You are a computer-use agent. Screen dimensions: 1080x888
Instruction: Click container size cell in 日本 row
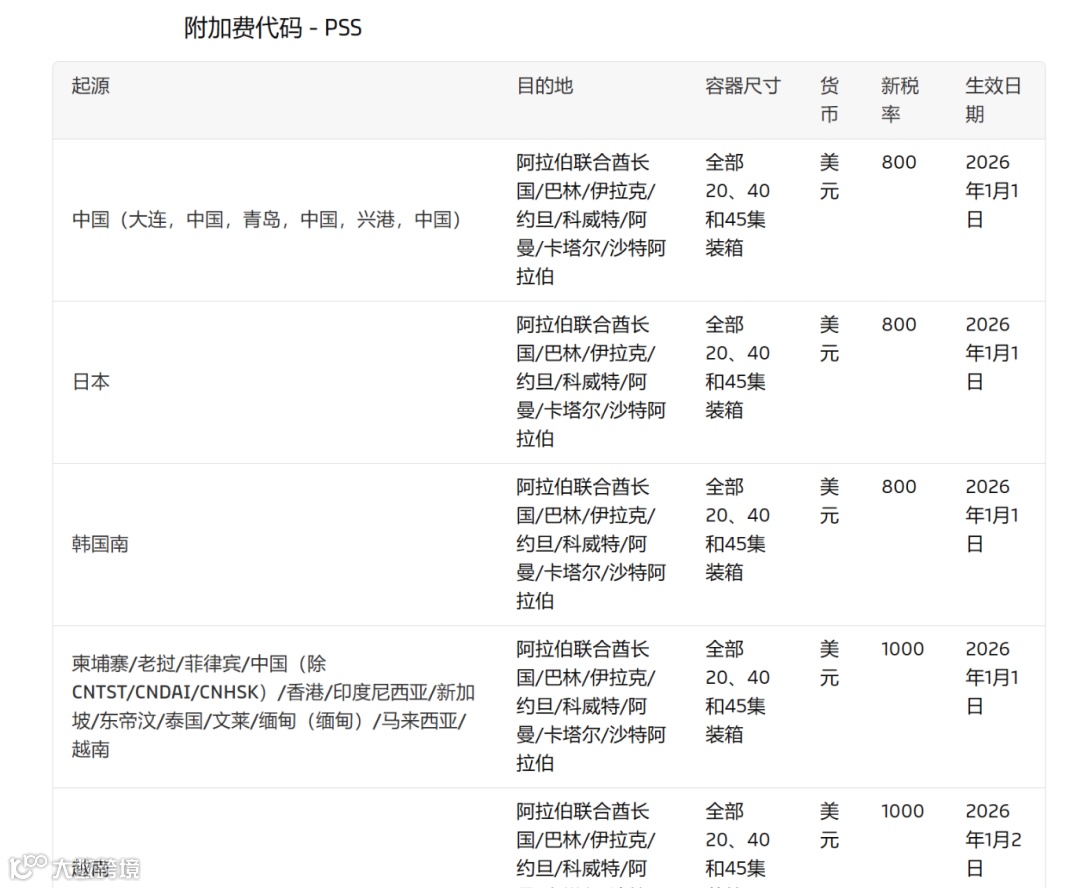click(737, 367)
